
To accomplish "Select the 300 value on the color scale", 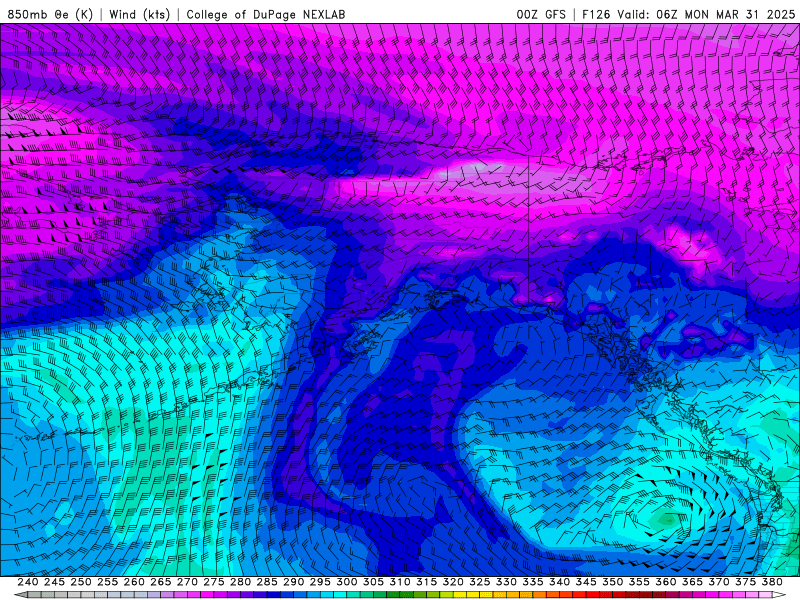I will 346,582.
